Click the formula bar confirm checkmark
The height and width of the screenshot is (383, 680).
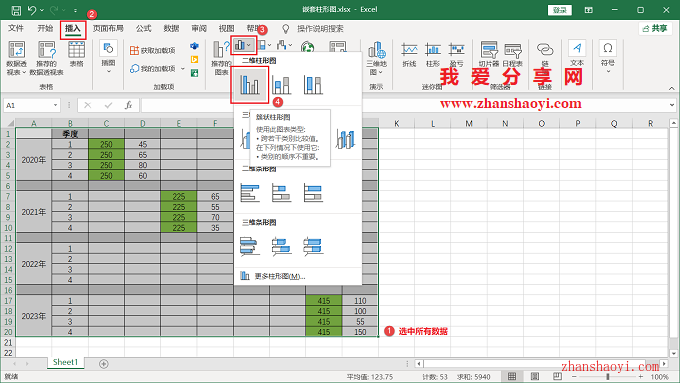pyautogui.click(x=108, y=105)
